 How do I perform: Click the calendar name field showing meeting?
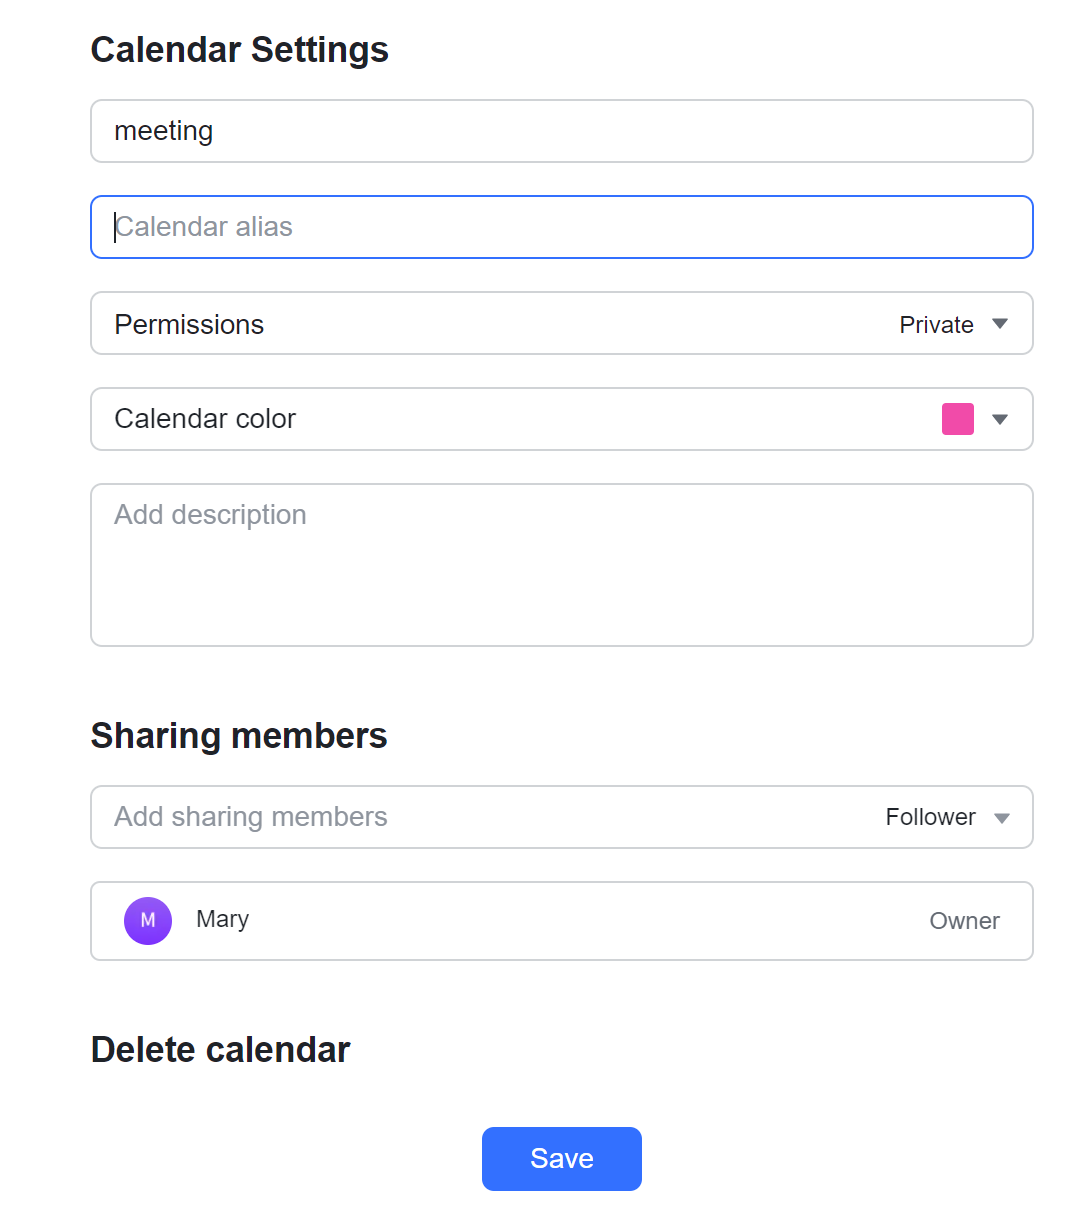561,131
